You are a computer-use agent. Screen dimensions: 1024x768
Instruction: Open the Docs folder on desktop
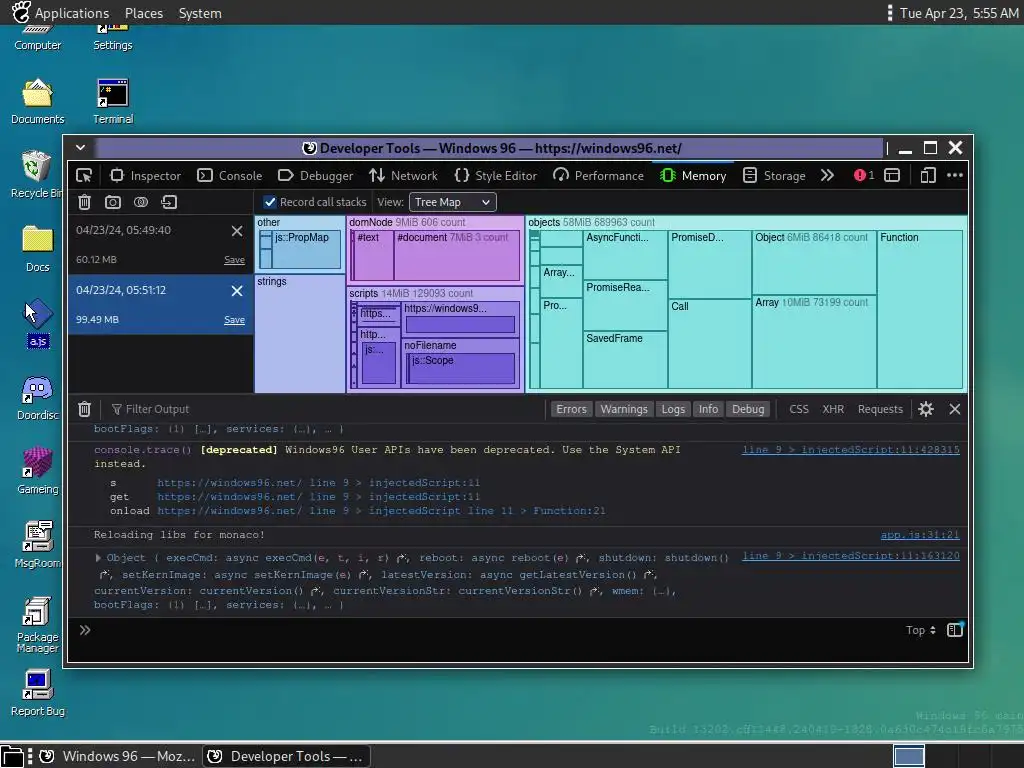37,249
